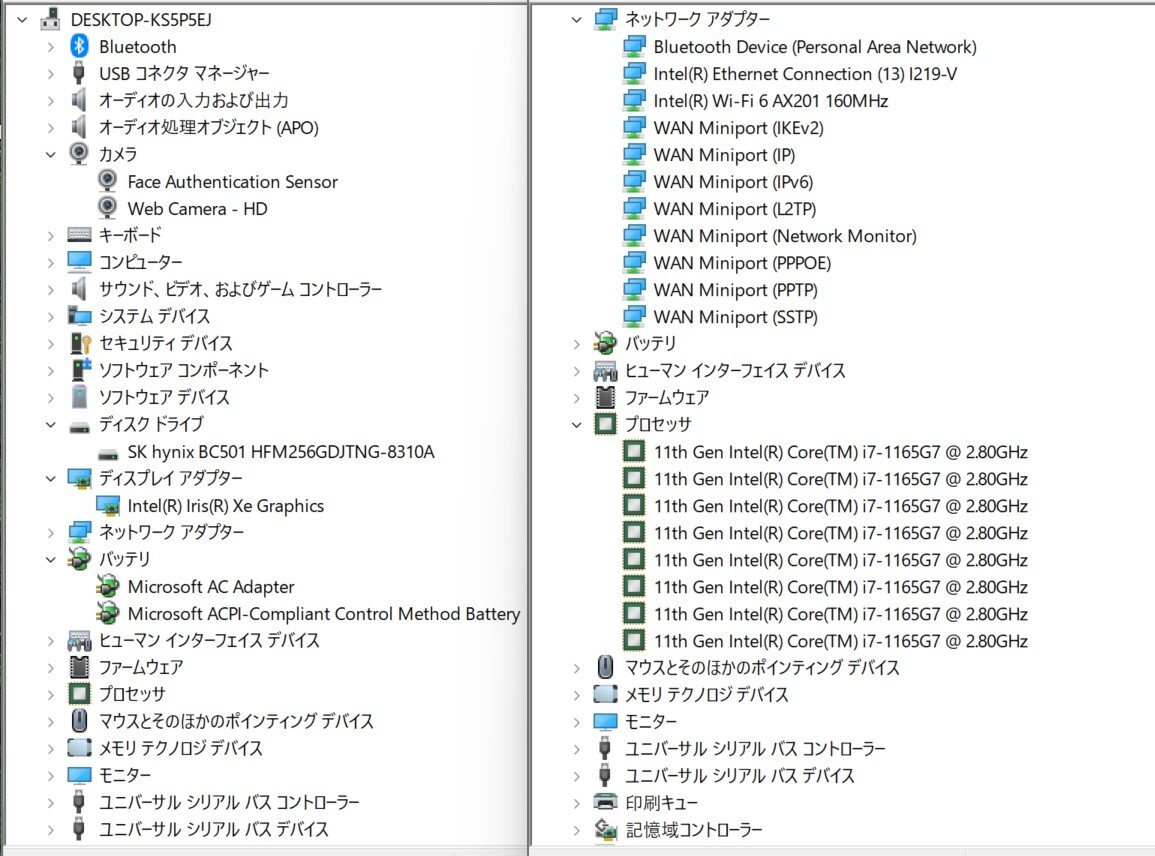Click the SK hynix BC501 disk drive icon
Viewport: 1155px width, 856px height.
coord(108,454)
